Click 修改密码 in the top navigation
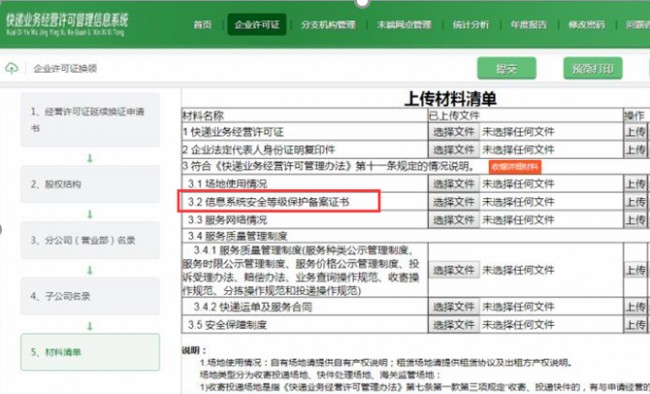Screen dimensions: 650x394 (x=587, y=25)
